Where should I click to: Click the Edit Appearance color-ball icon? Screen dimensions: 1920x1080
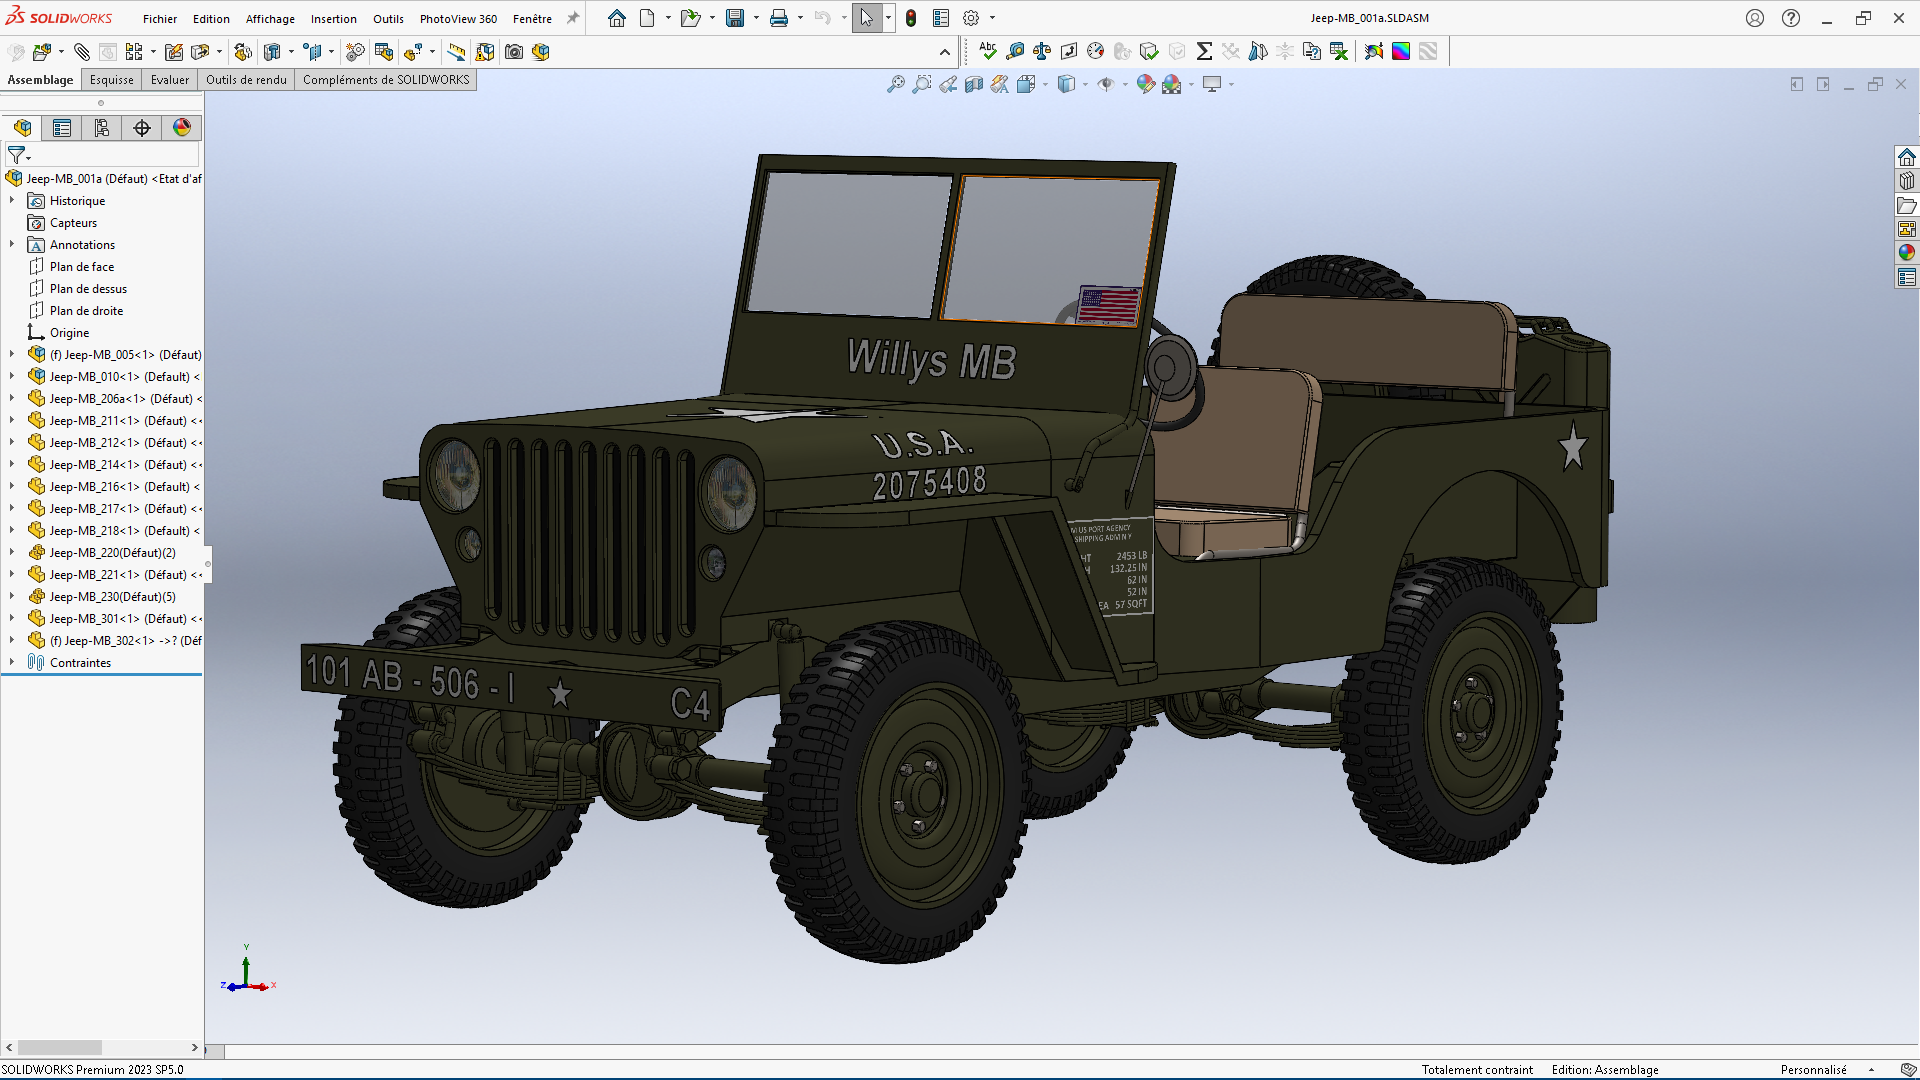tap(1146, 84)
